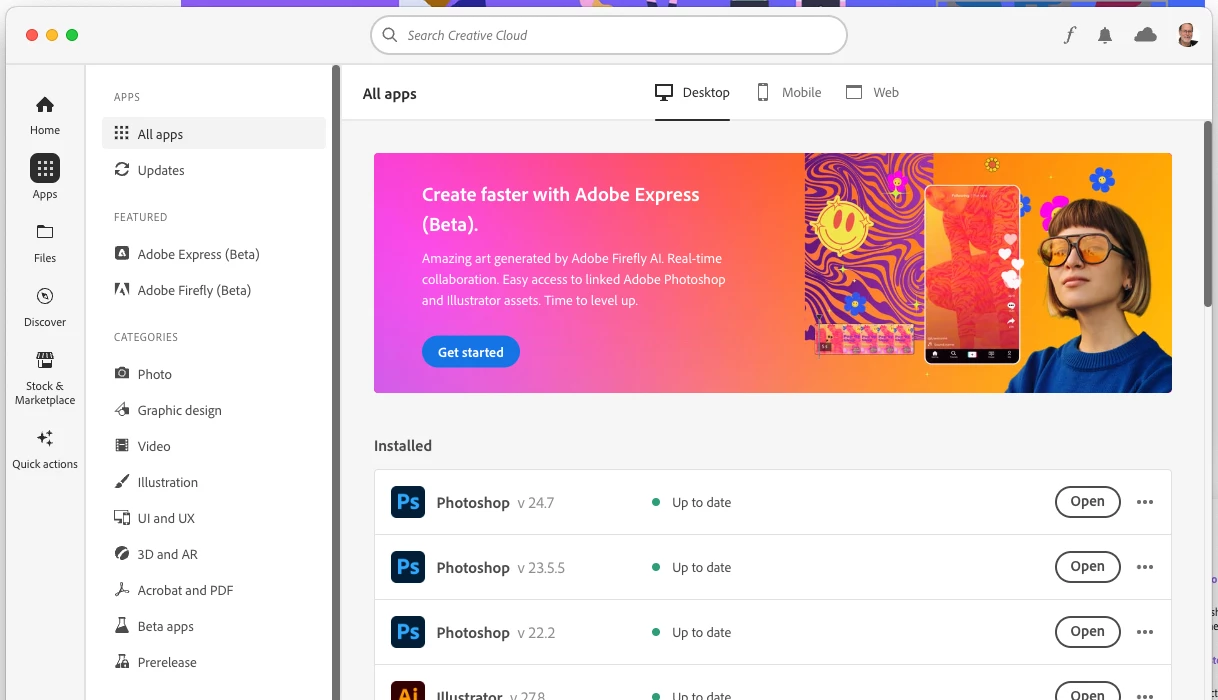Open Illustrator v 27.8
Screen dimensions: 1218x700
1087,692
